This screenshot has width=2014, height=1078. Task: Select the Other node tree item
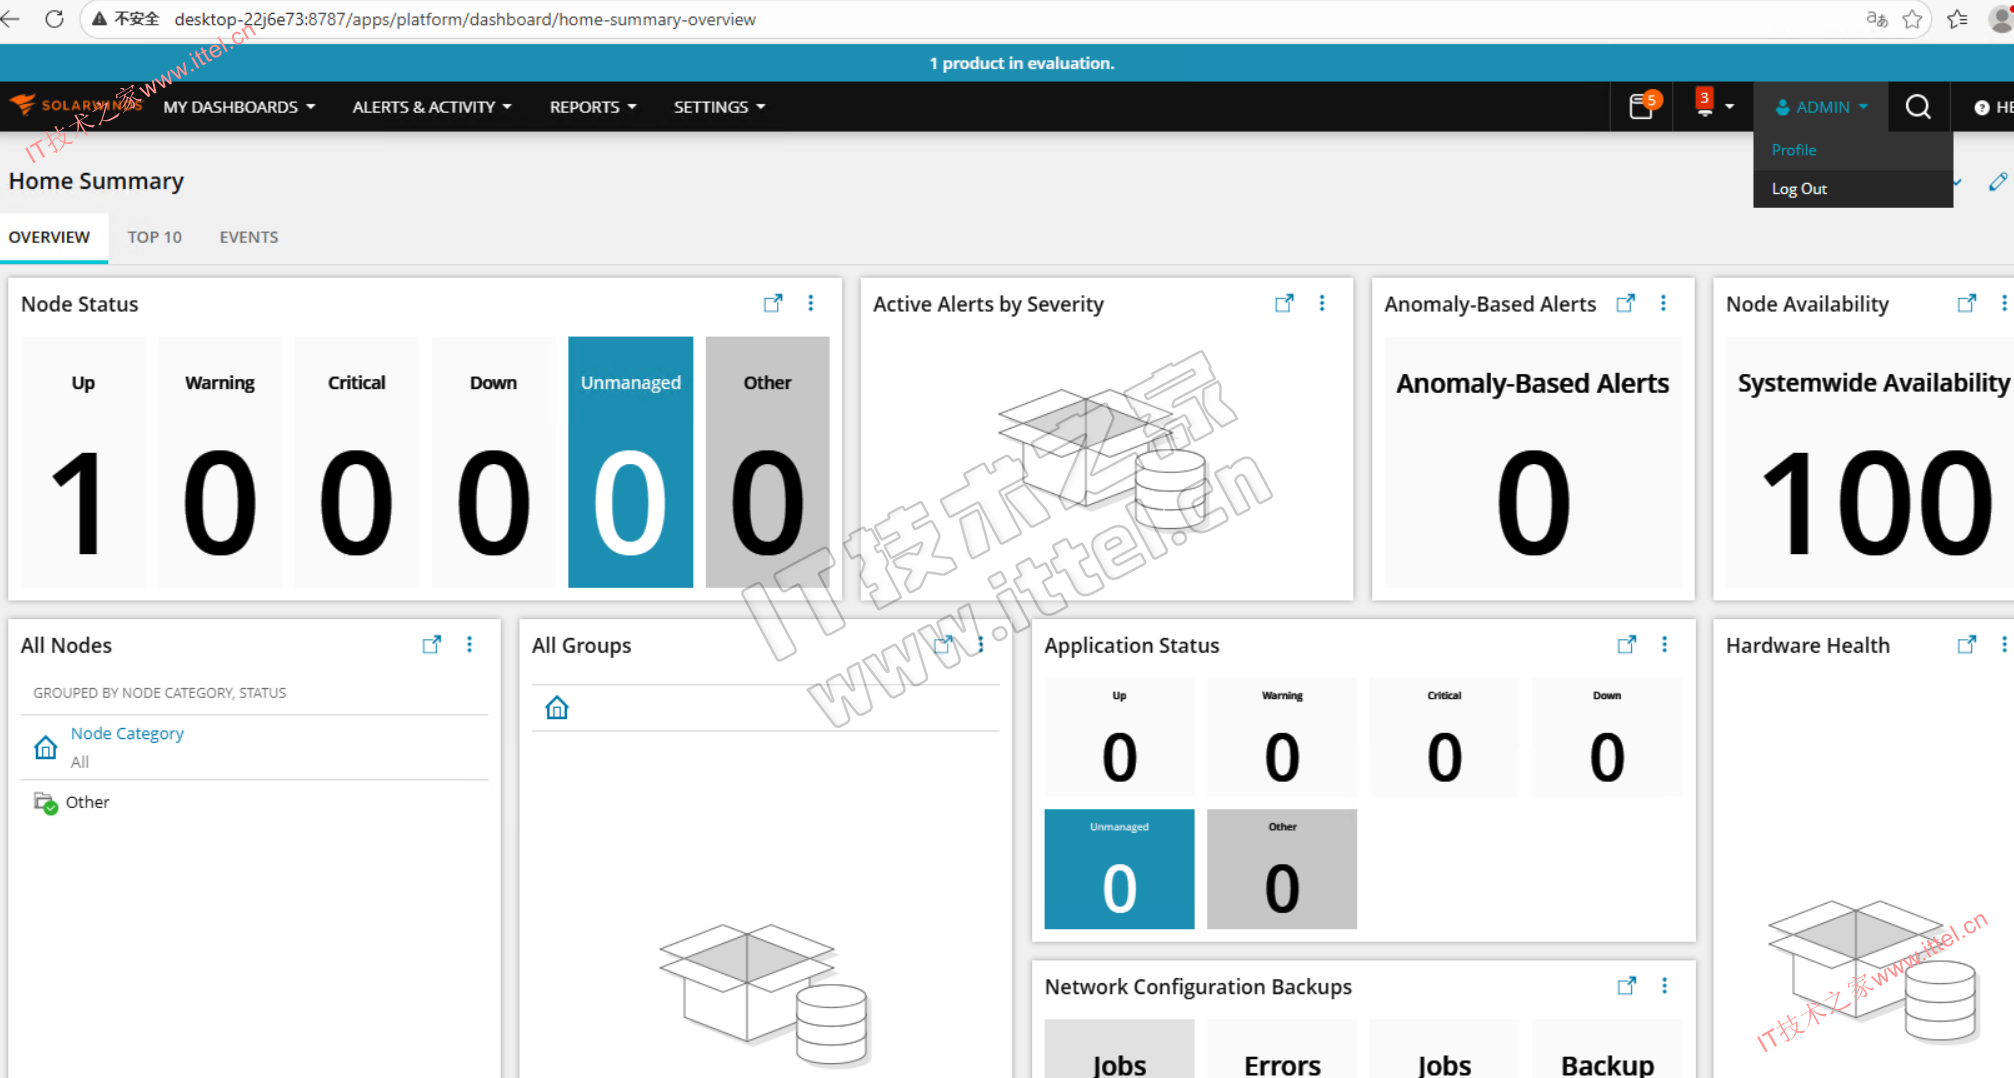(87, 802)
